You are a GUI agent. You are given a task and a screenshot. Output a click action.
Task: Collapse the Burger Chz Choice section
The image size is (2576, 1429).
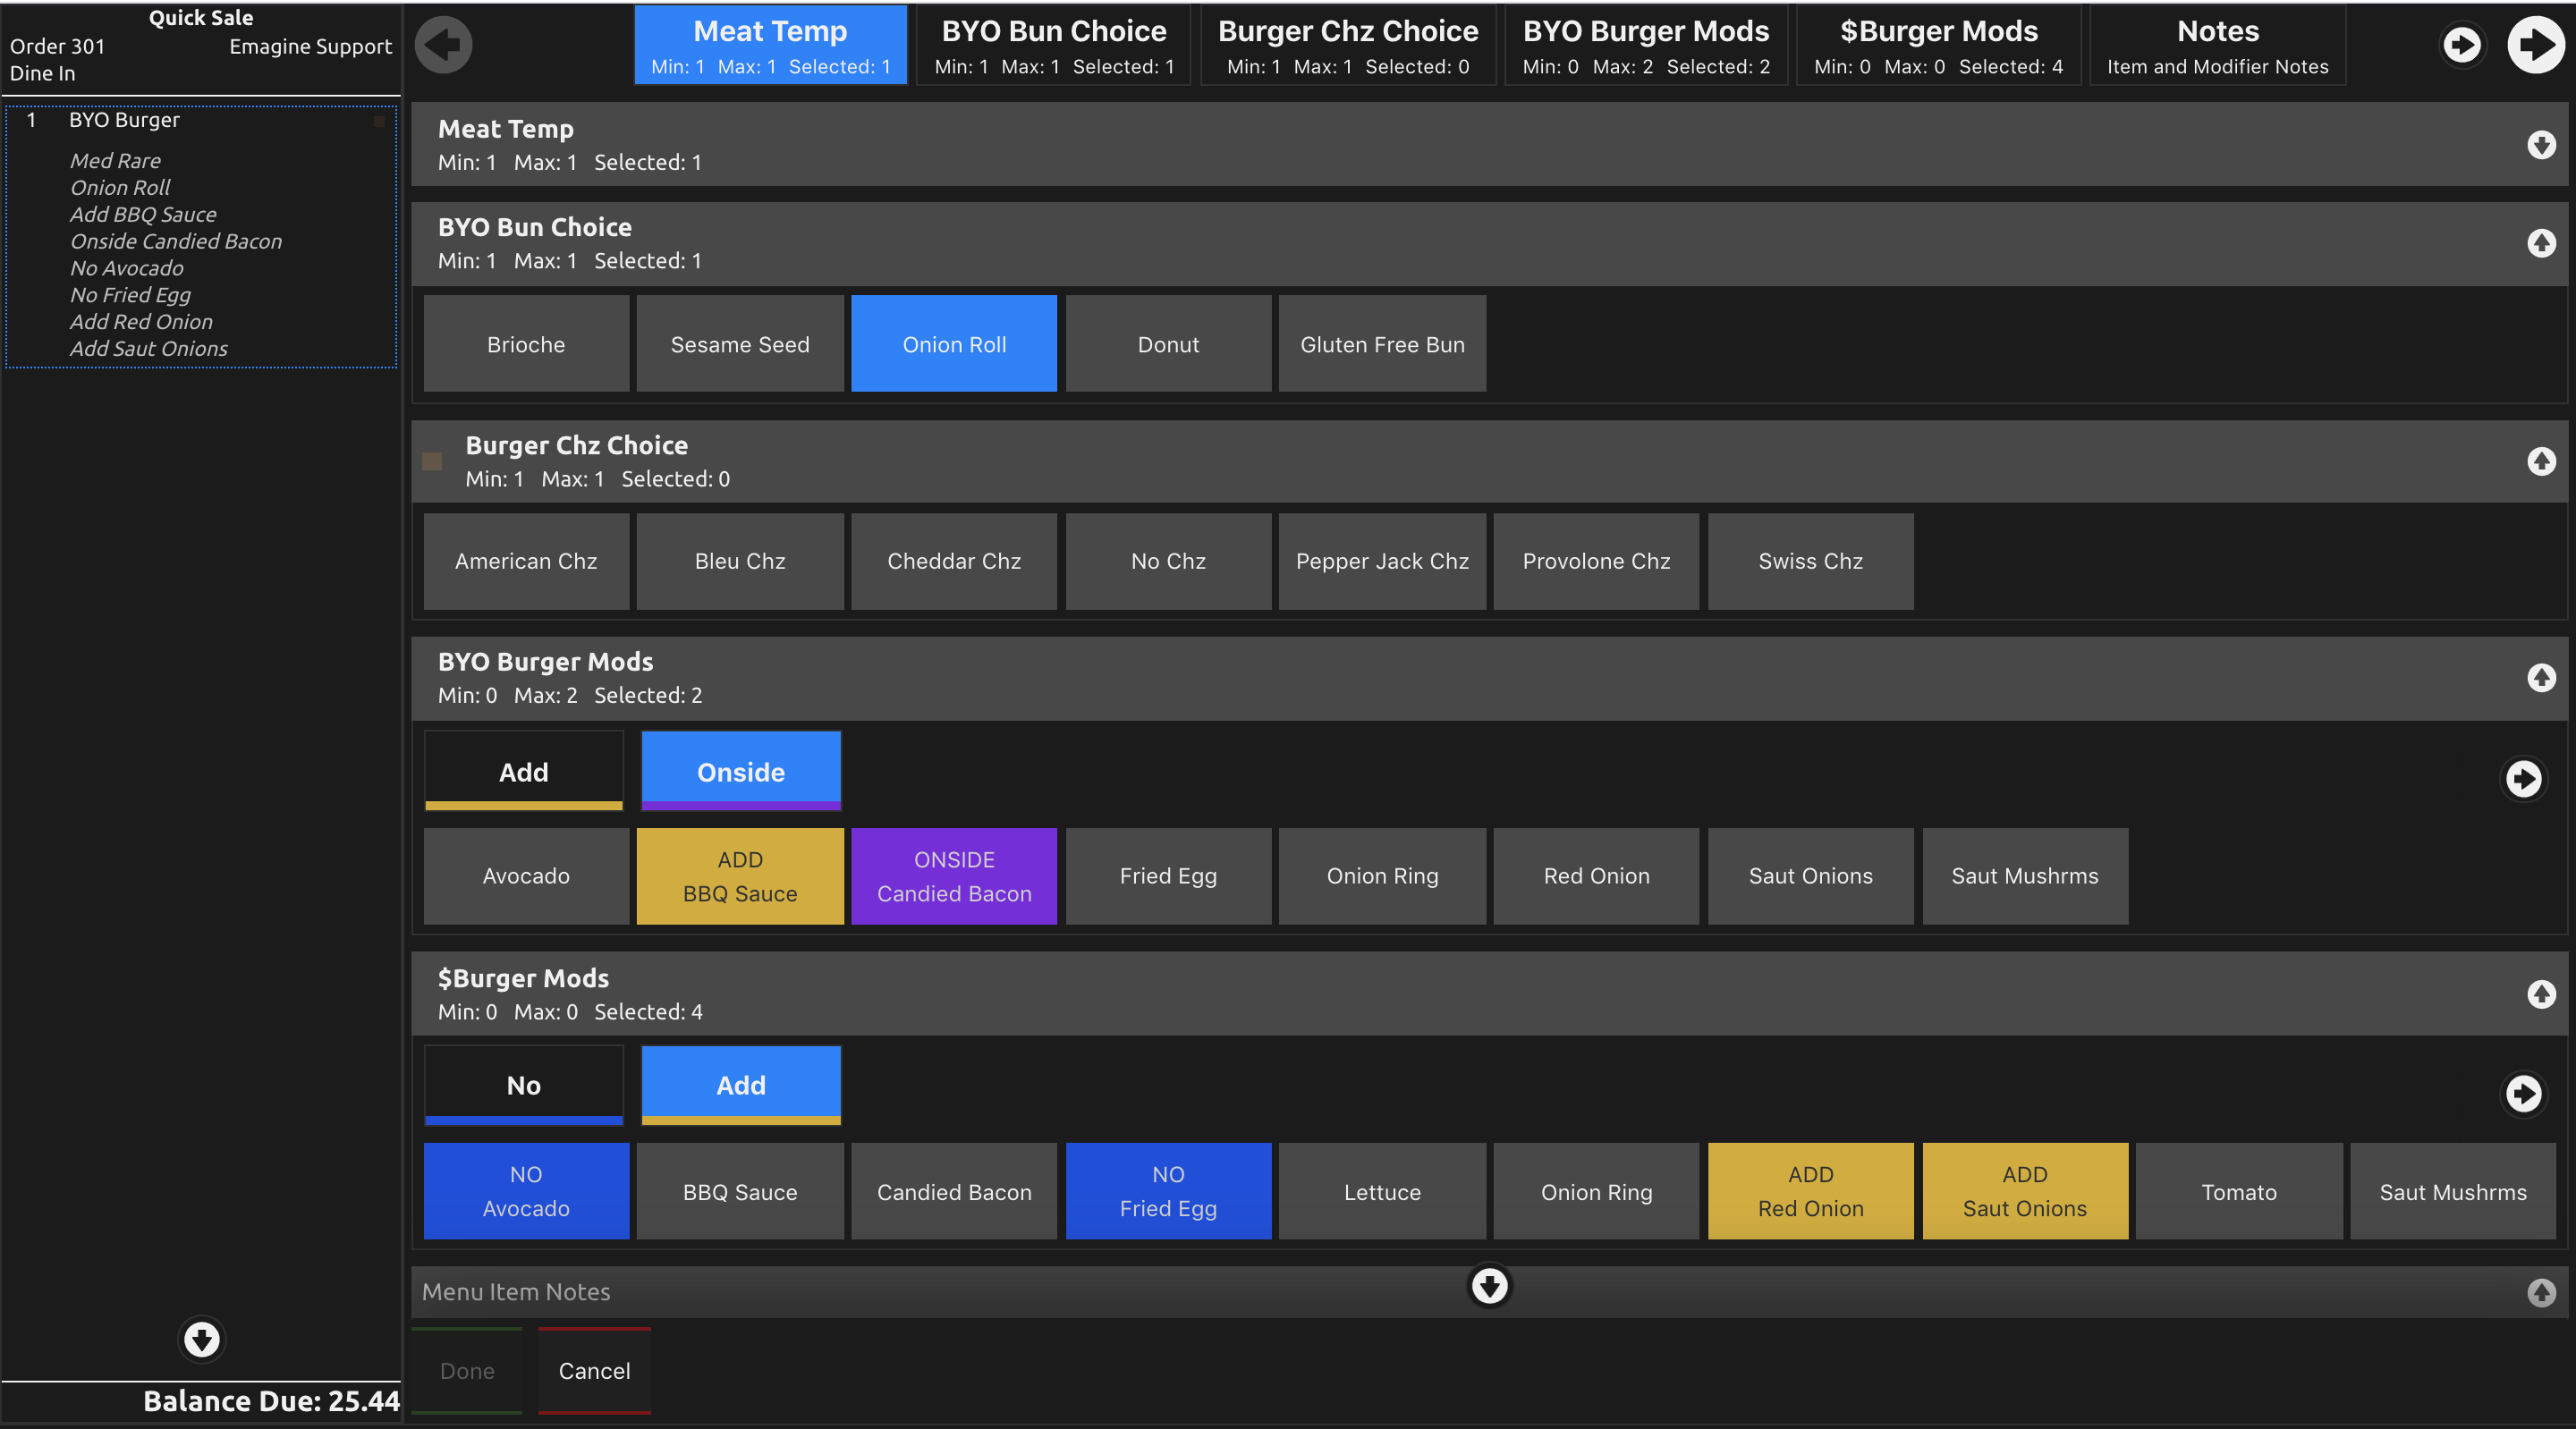pos(2541,461)
